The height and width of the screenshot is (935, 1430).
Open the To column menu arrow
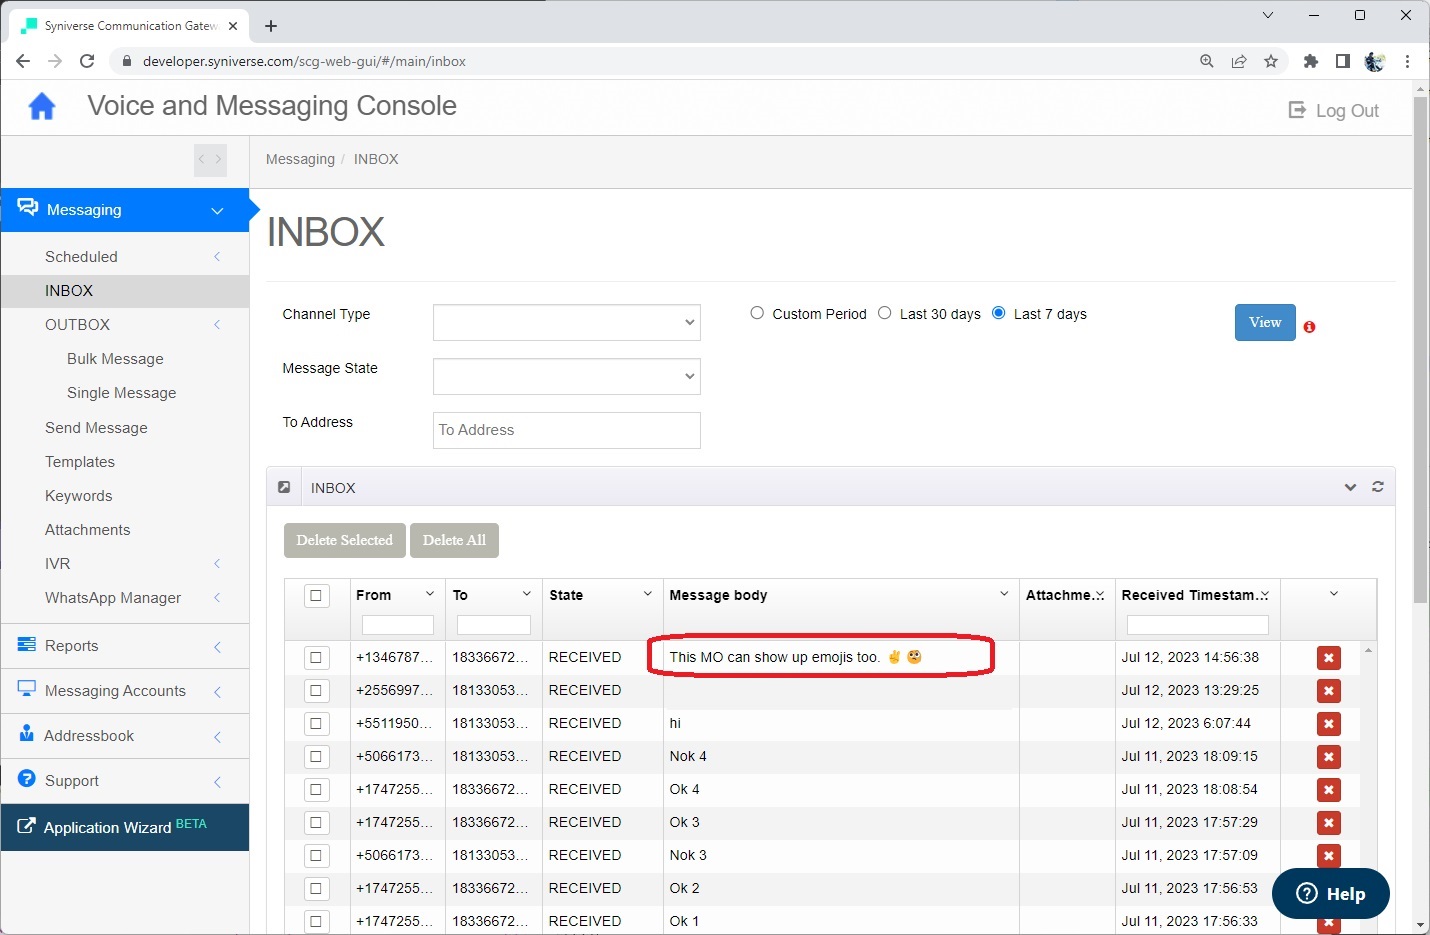click(x=527, y=594)
